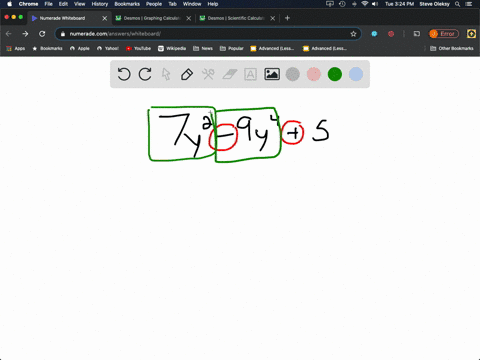
Task: Open the Bookmarks star link
Action: tap(47, 48)
